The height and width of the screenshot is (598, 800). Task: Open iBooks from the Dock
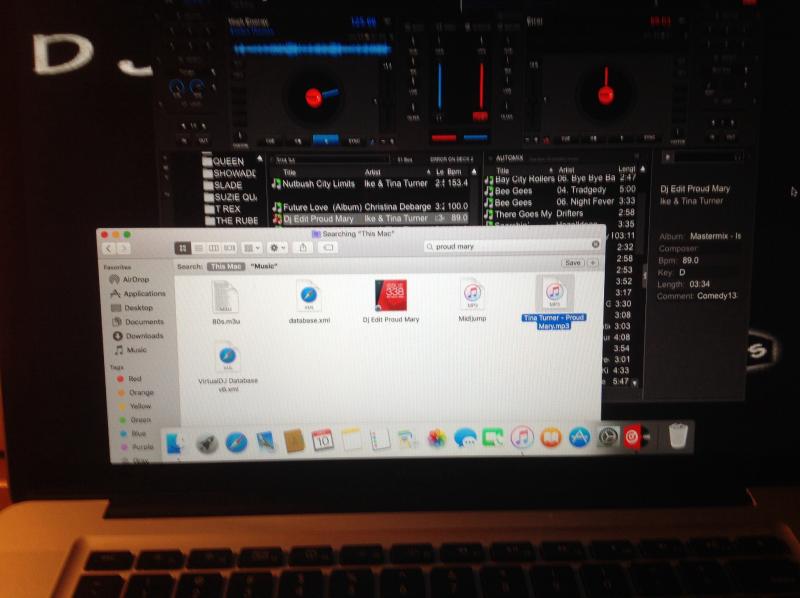point(551,437)
